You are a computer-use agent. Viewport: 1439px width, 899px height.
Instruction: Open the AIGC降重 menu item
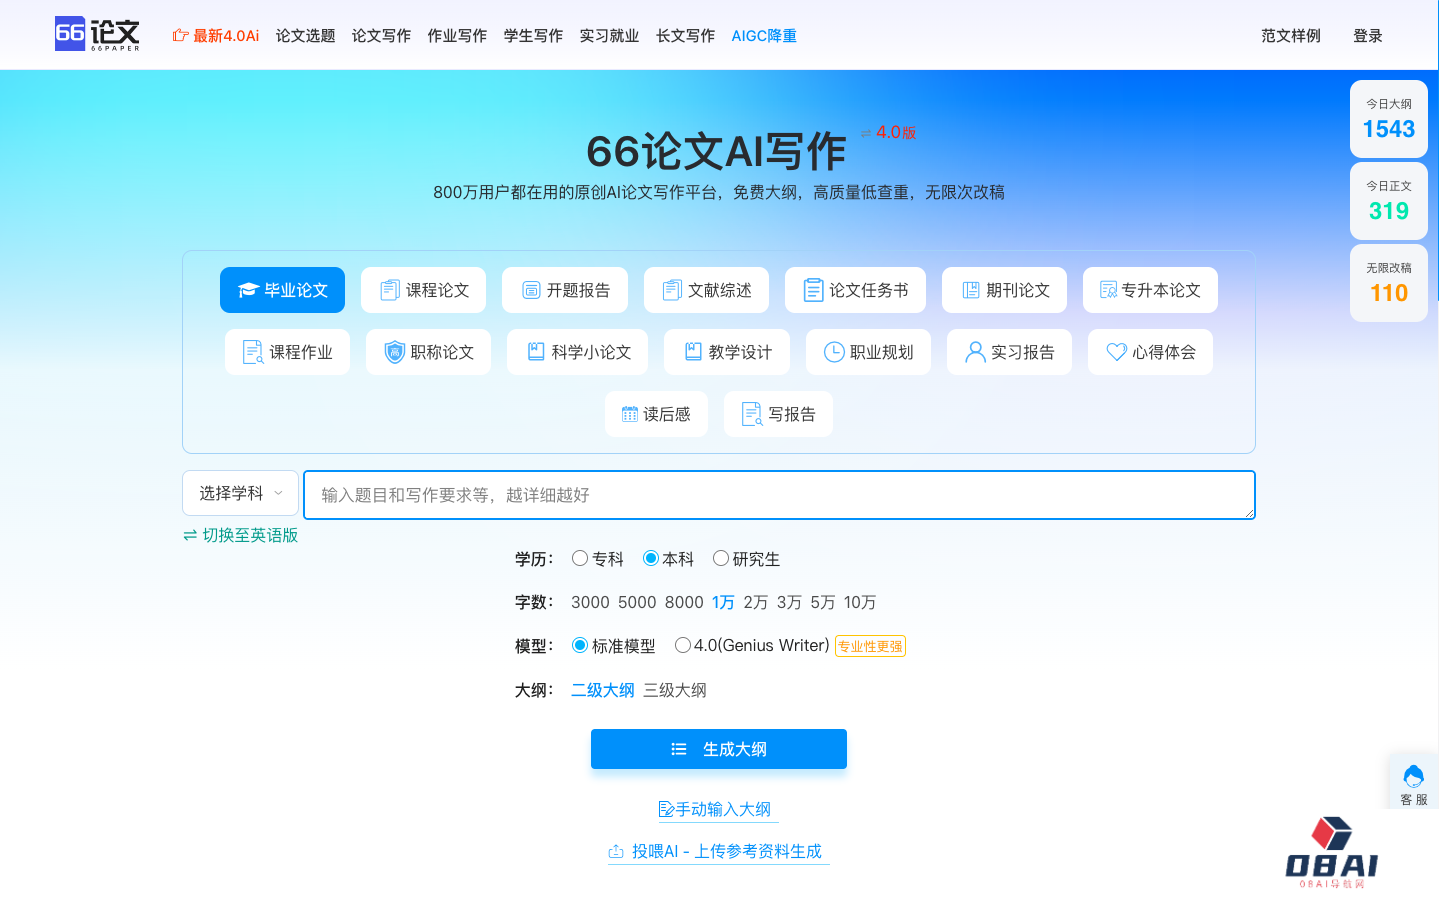pyautogui.click(x=763, y=35)
